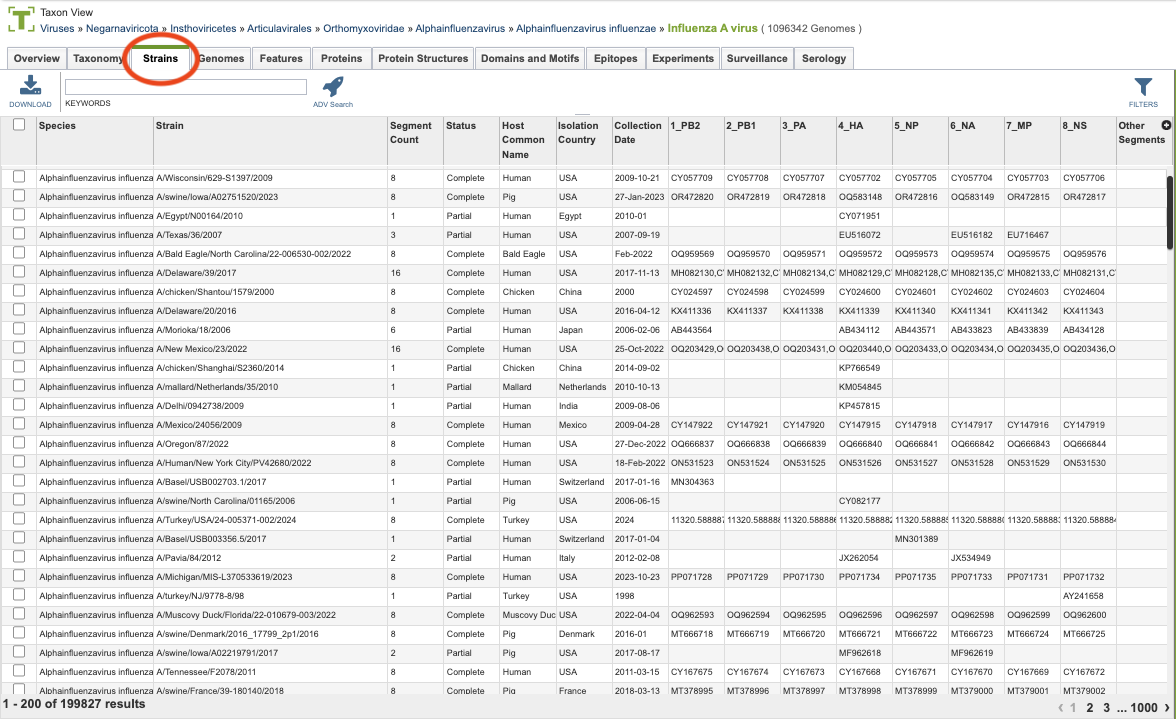Check the A/swine/Iowa/A02751520/2023 row checkbox
Screen dimensions: 1176x719
pos(20,196)
